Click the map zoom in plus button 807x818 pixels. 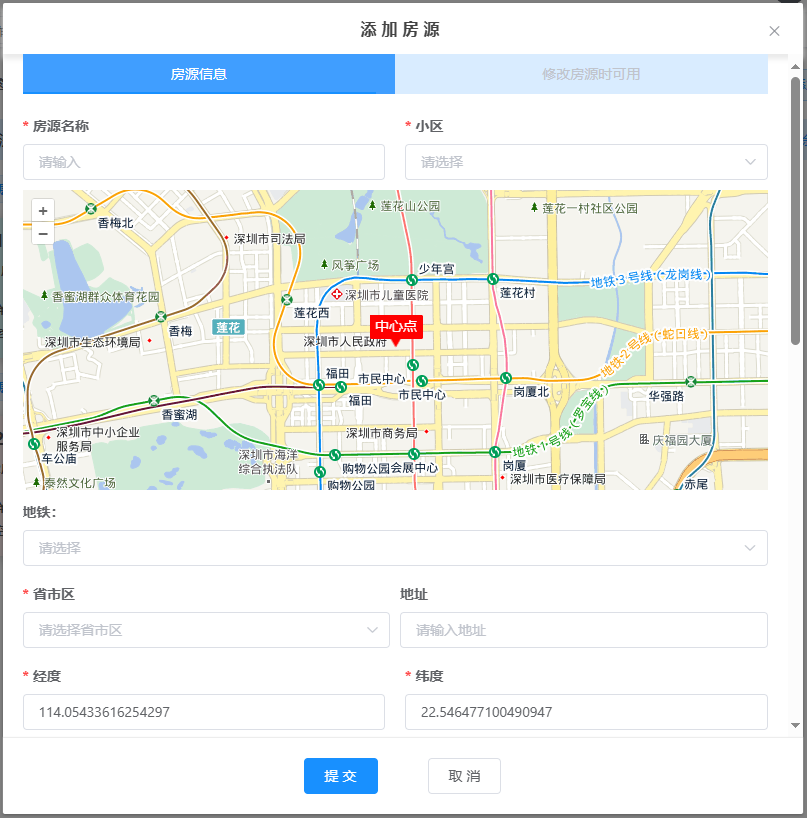click(43, 211)
